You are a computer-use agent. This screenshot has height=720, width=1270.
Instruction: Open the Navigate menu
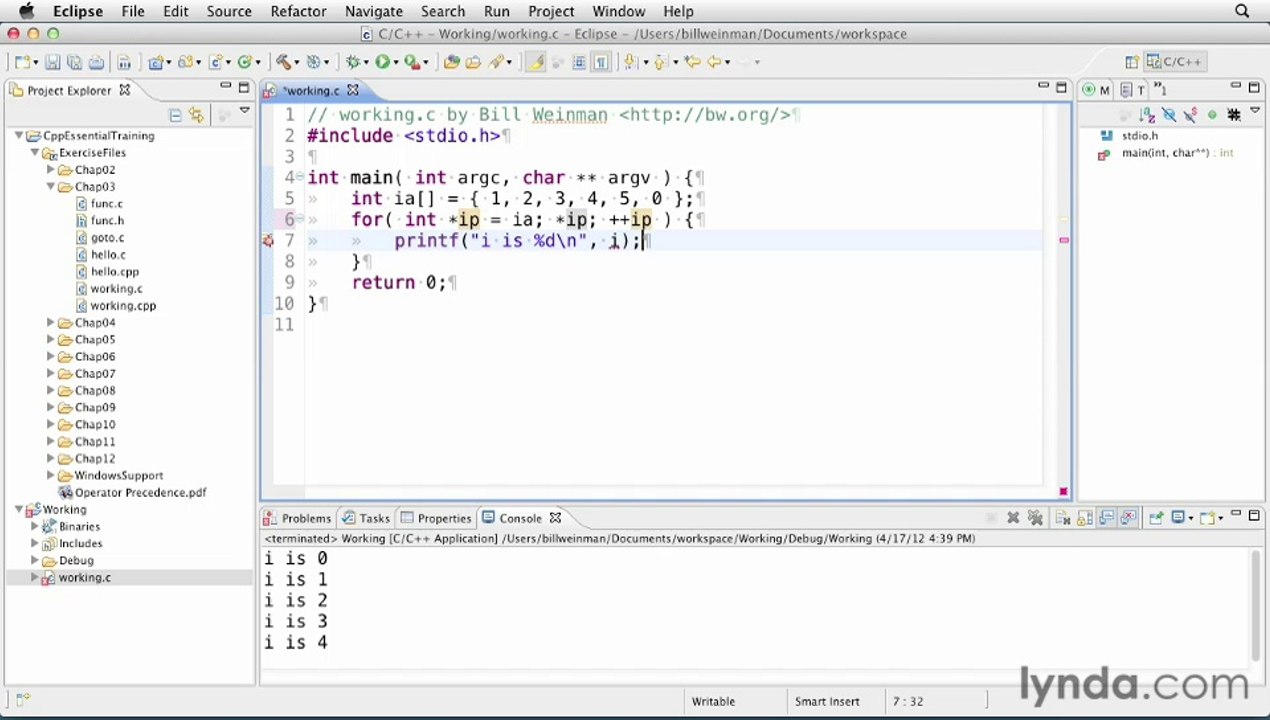pyautogui.click(x=373, y=11)
